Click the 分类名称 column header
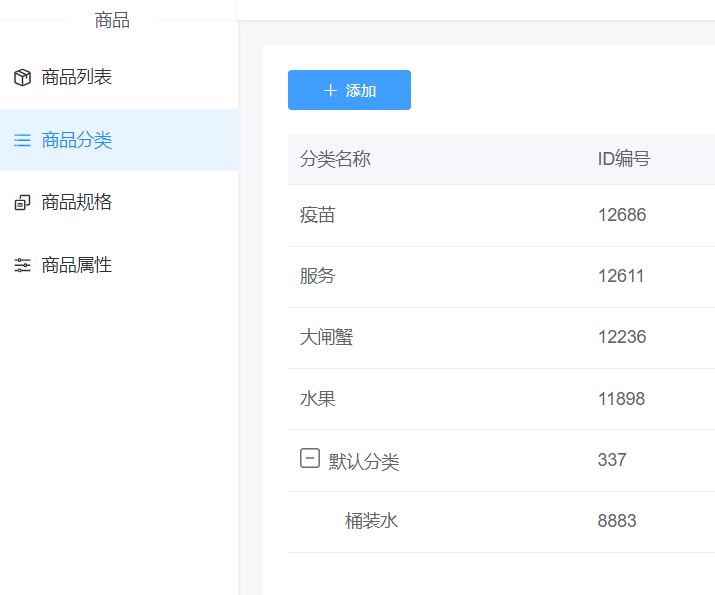The height and width of the screenshot is (595, 715). [335, 159]
